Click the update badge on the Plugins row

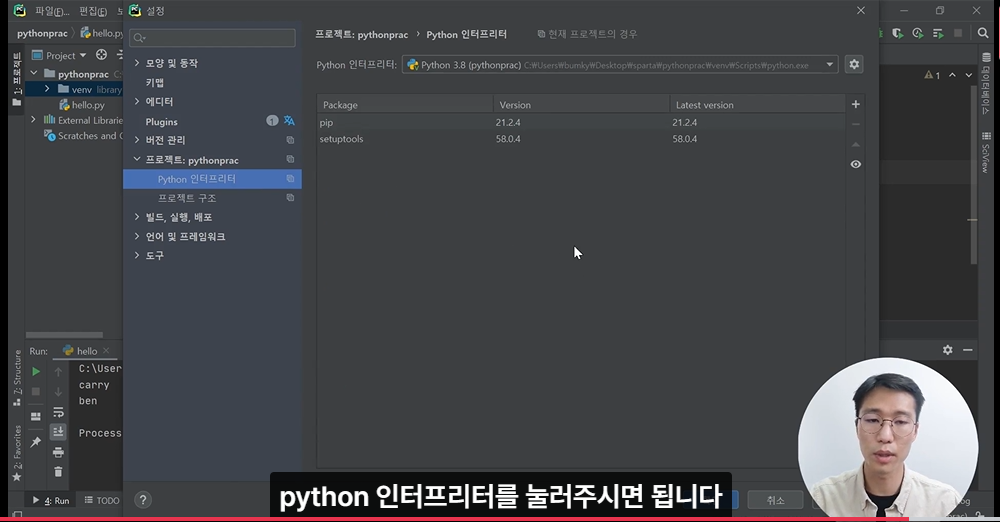272,121
